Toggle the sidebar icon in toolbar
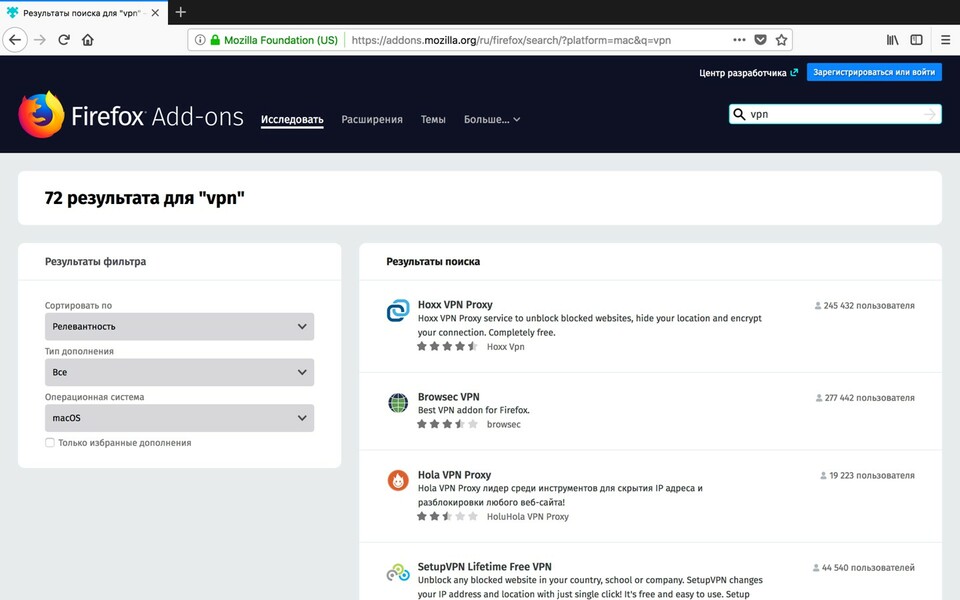Image resolution: width=960 pixels, height=600 pixels. tap(917, 40)
